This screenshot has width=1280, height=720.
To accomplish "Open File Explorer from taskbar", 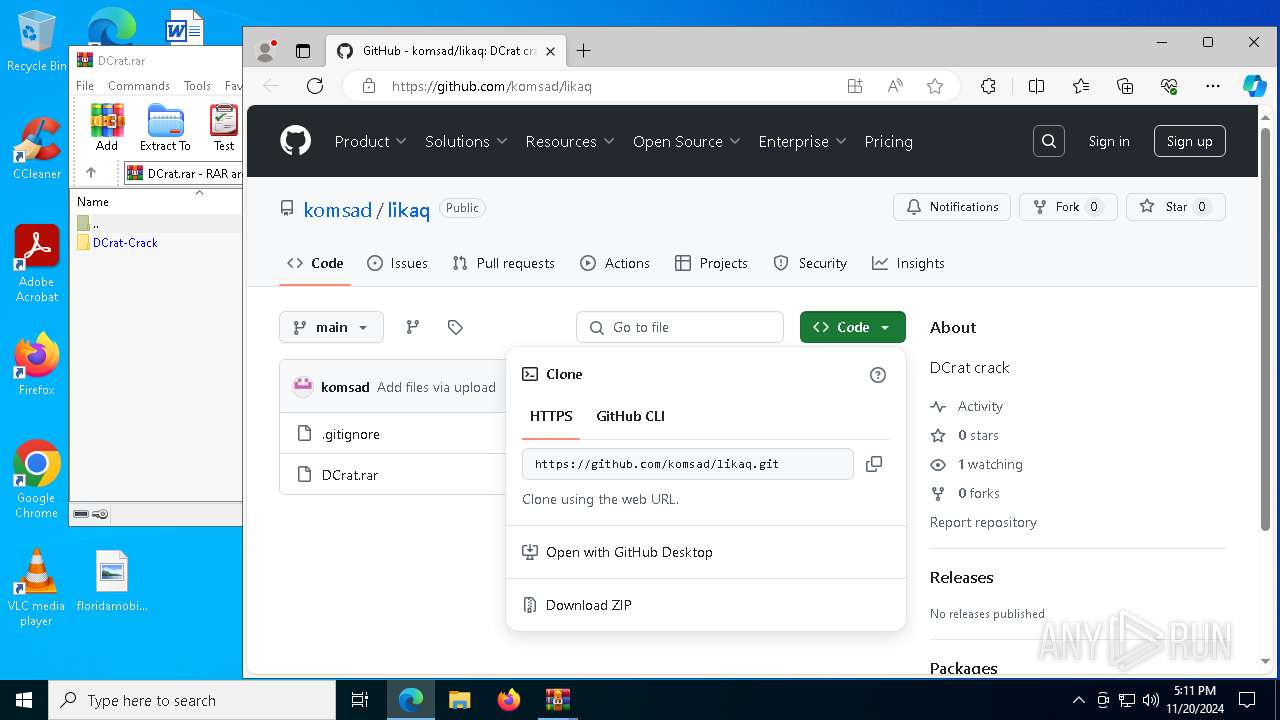I will click(x=459, y=700).
